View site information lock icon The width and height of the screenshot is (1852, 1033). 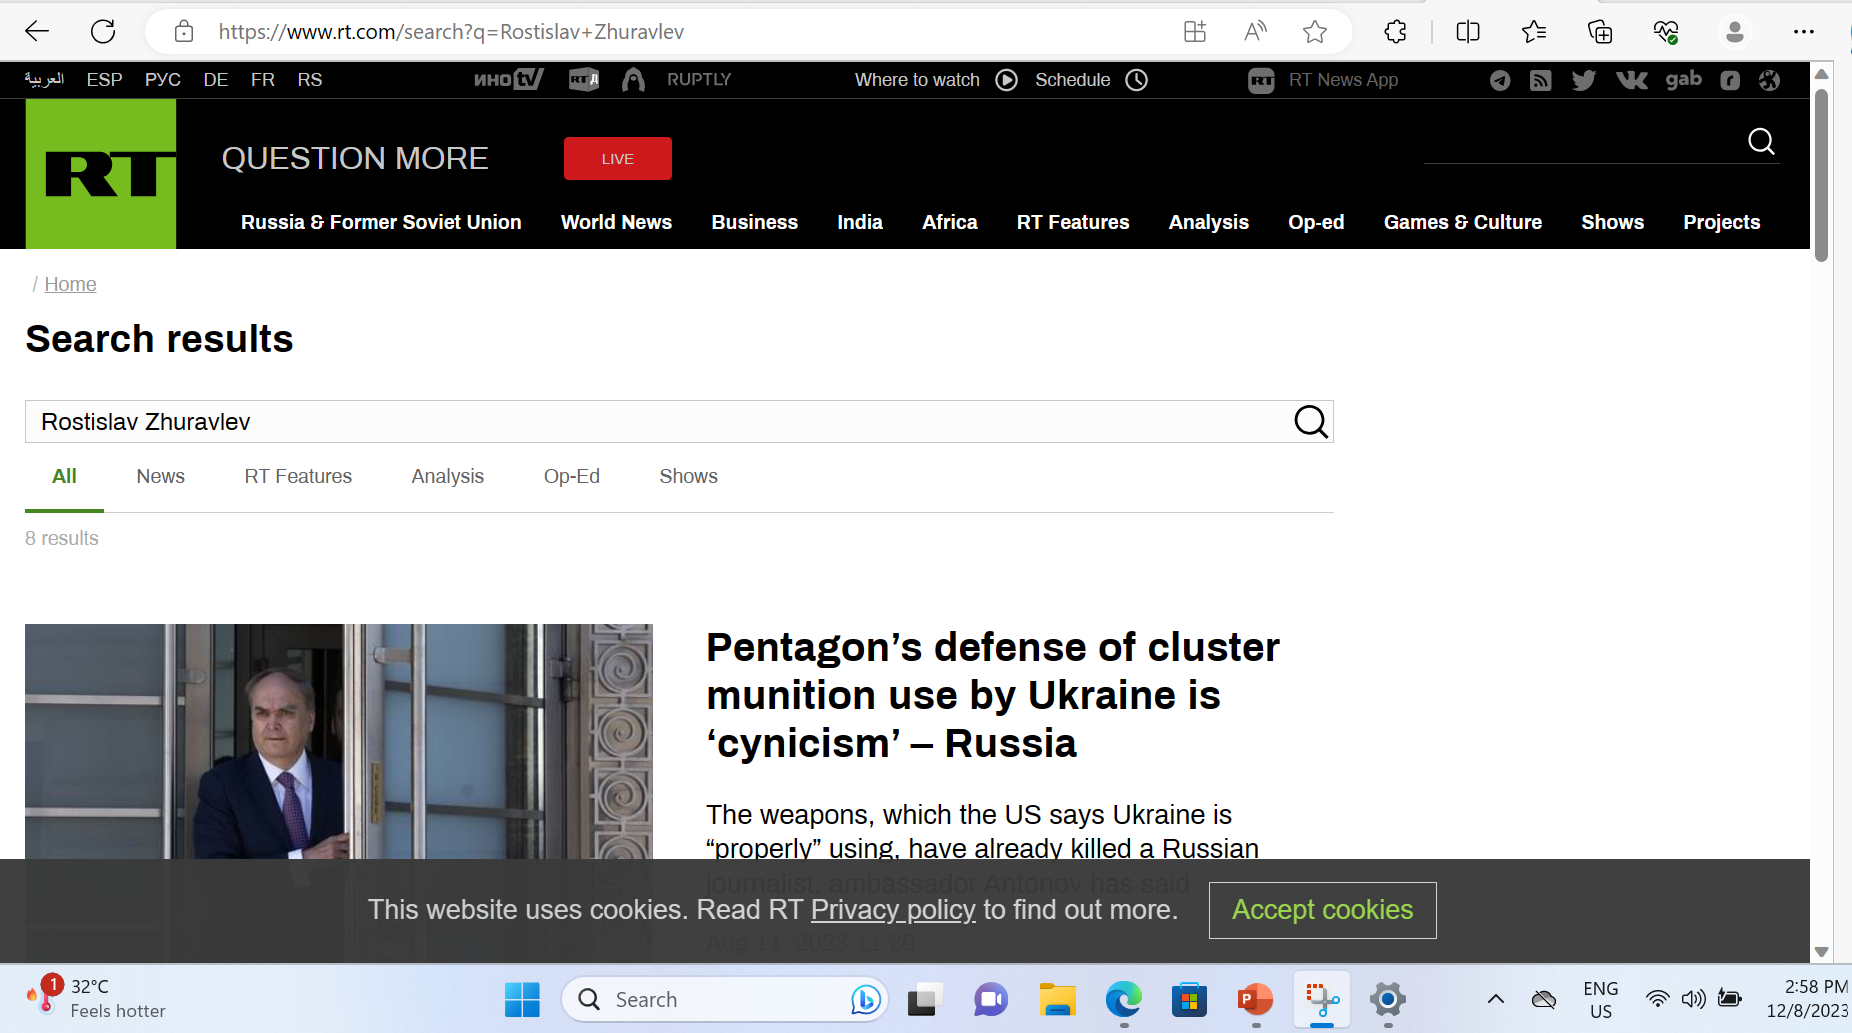(184, 32)
